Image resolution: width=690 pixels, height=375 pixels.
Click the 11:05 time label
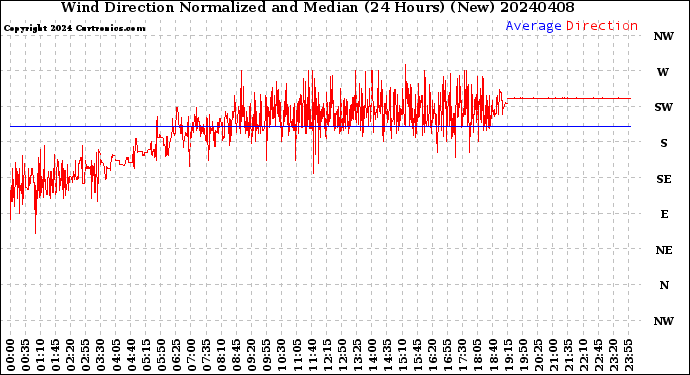(x=297, y=355)
